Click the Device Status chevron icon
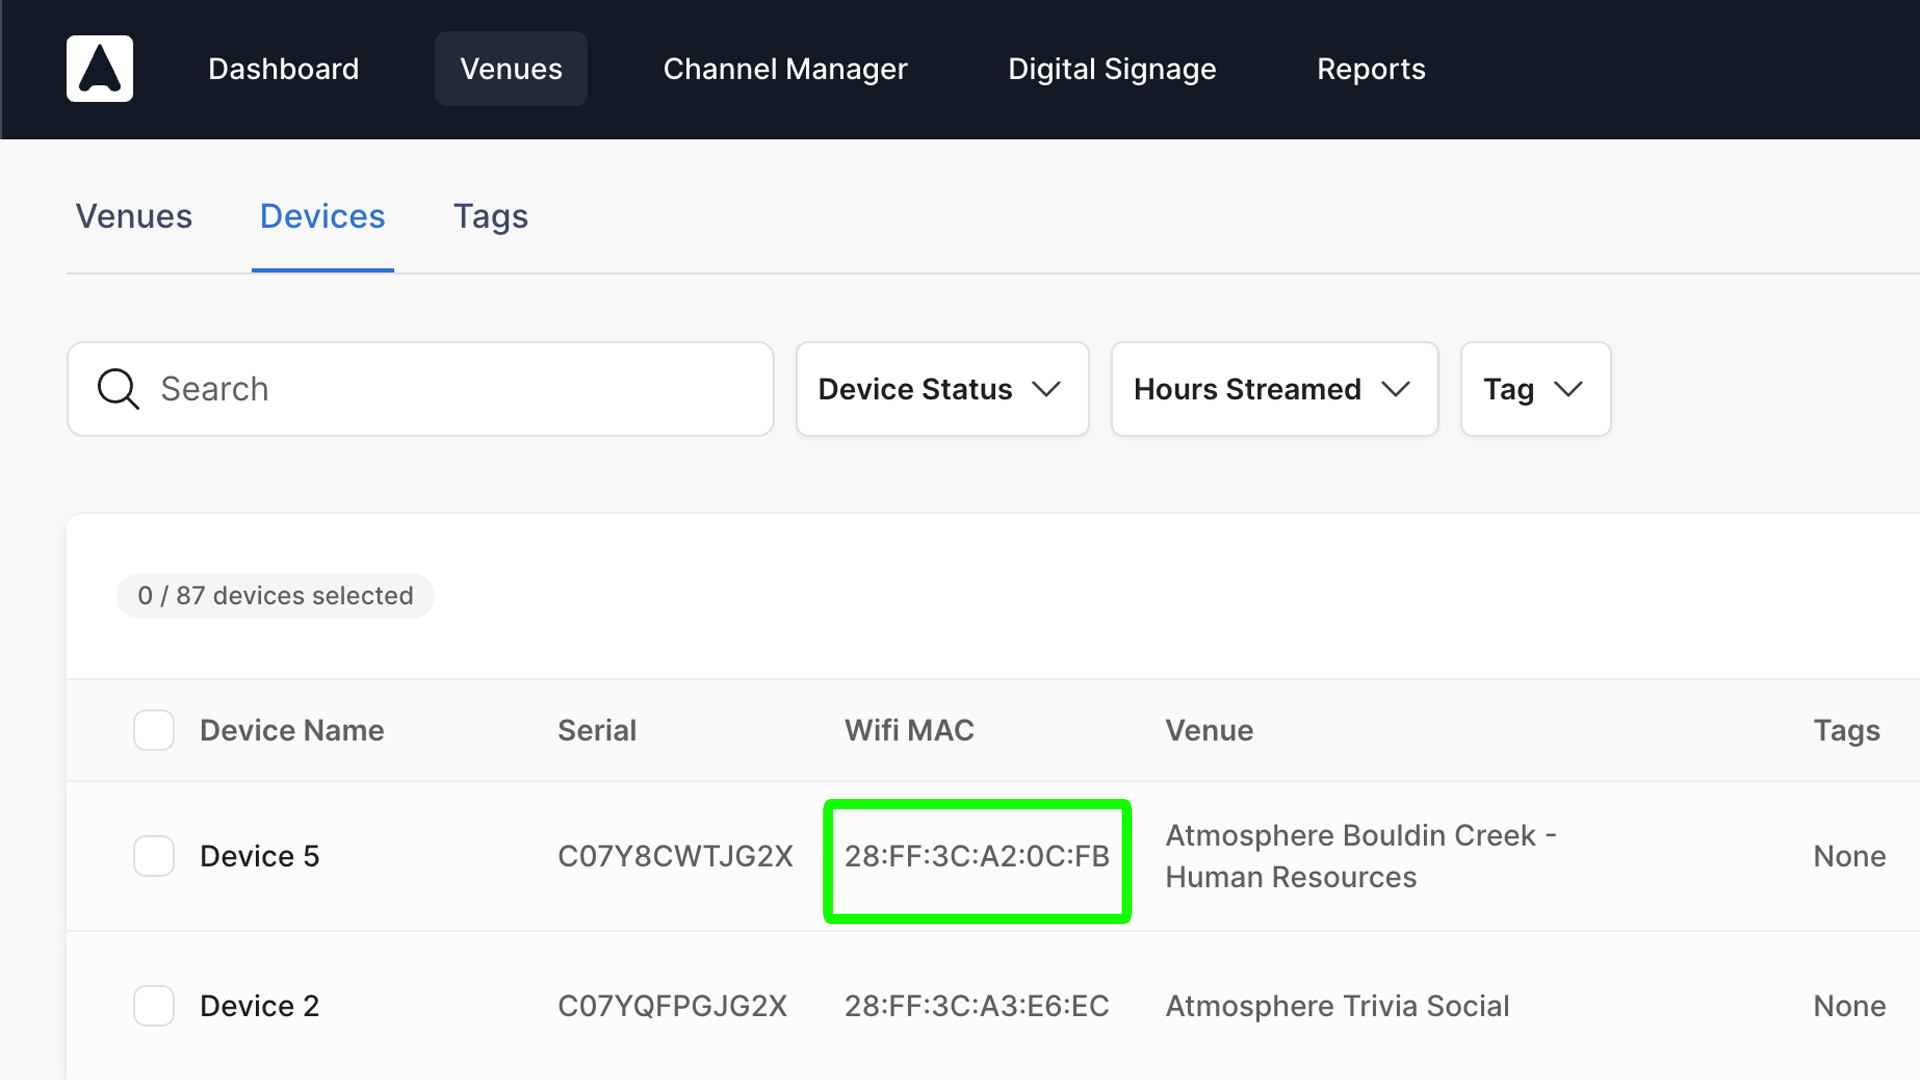The height and width of the screenshot is (1080, 1920). click(x=1046, y=389)
